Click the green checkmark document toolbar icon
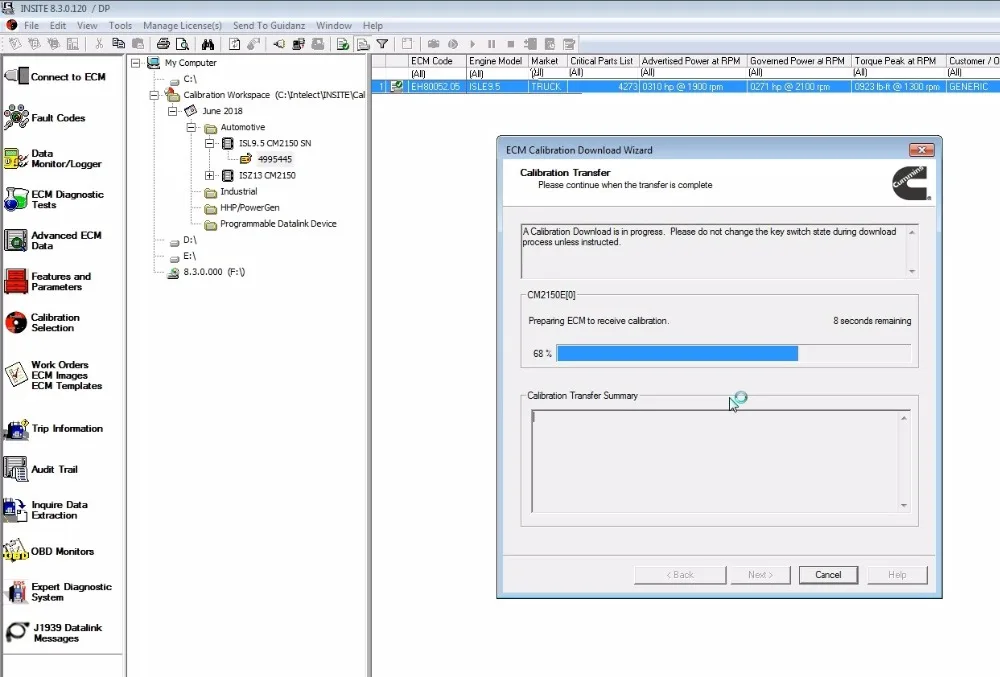 click(343, 44)
